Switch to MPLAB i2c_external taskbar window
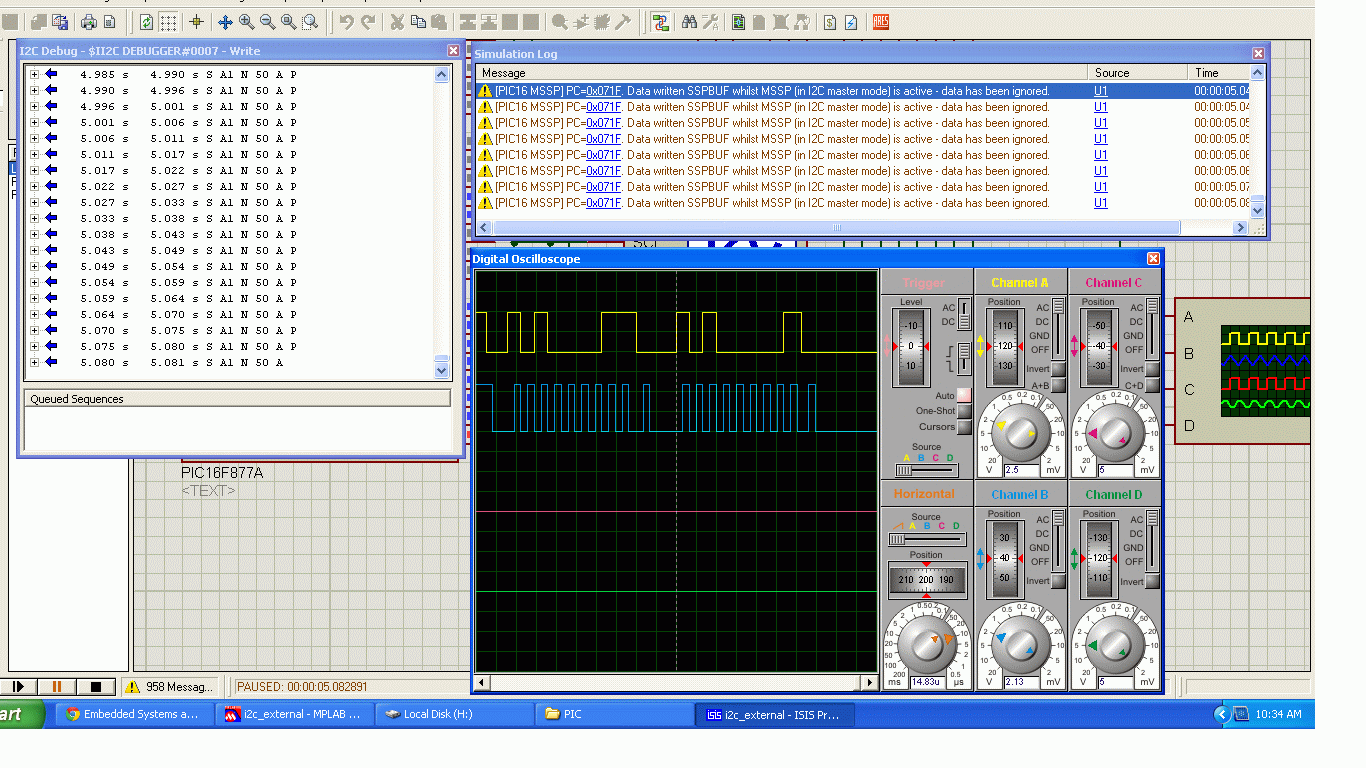 [294, 714]
